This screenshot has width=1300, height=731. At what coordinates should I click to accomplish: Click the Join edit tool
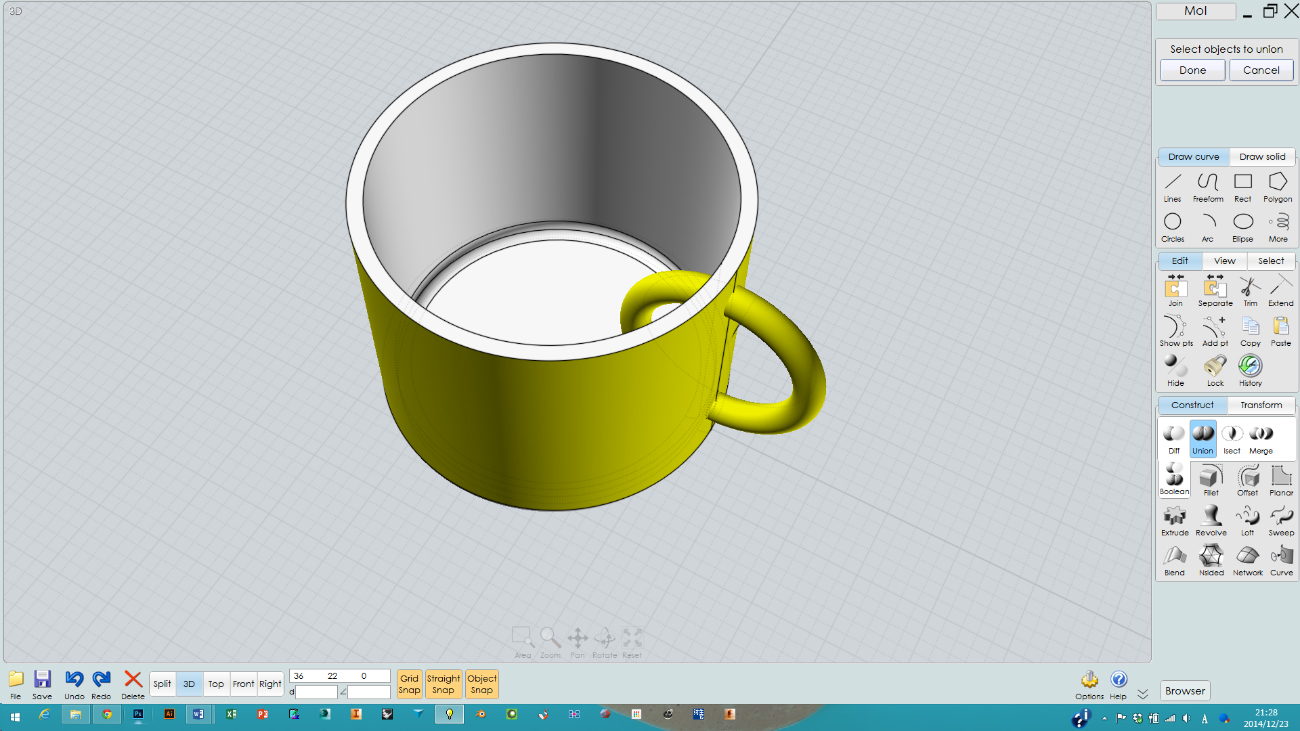coord(1175,290)
